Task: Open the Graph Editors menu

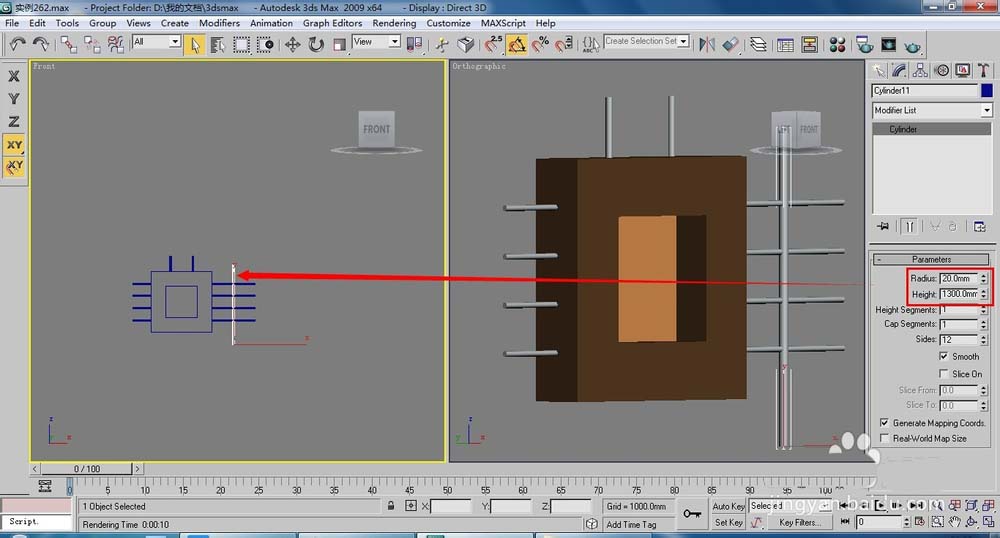Action: pyautogui.click(x=332, y=23)
